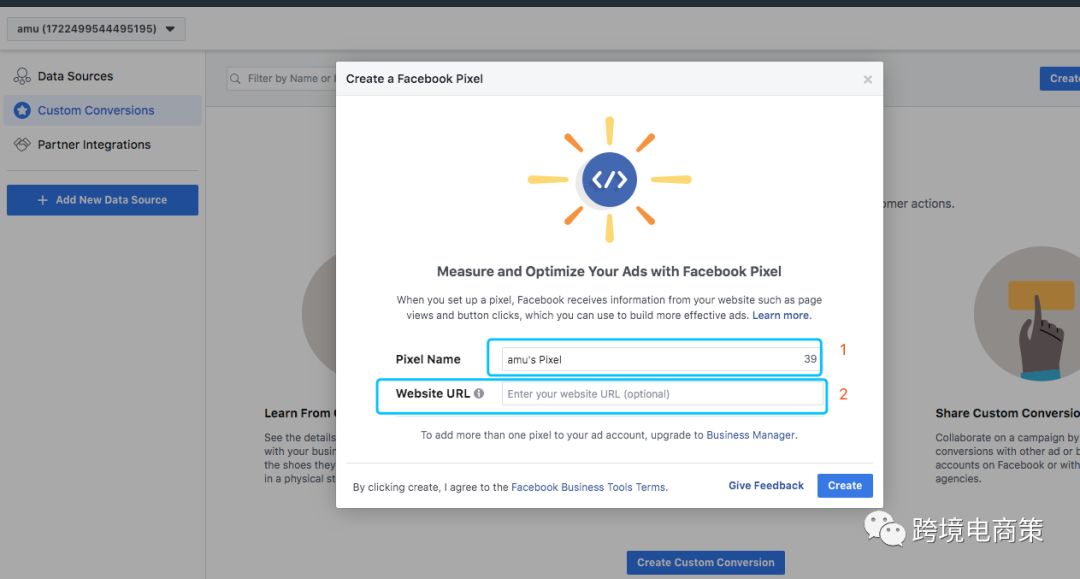
Task: Click the 'Learn From' heading text
Action: (x=300, y=413)
